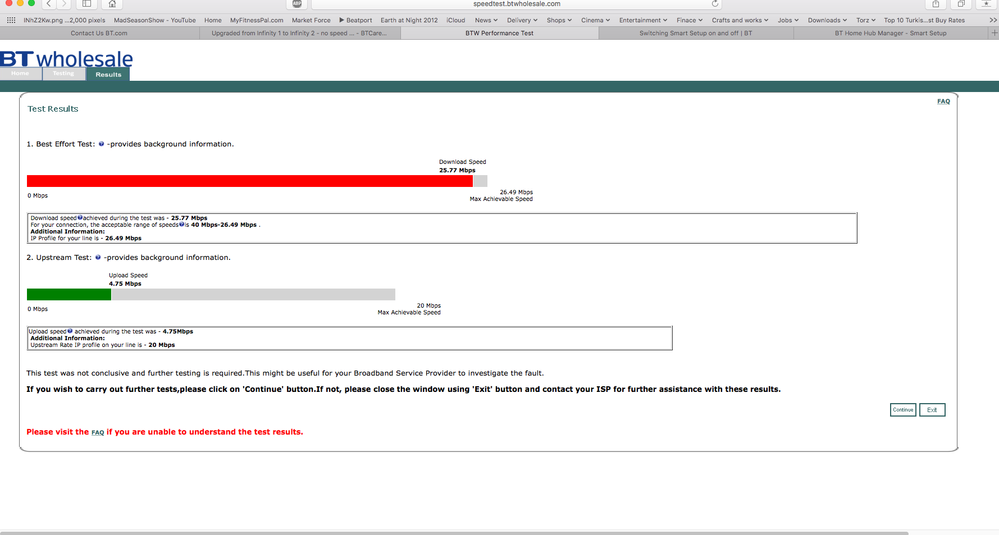Switch to Upgraded from Infinity 1 tab

tap(299, 33)
